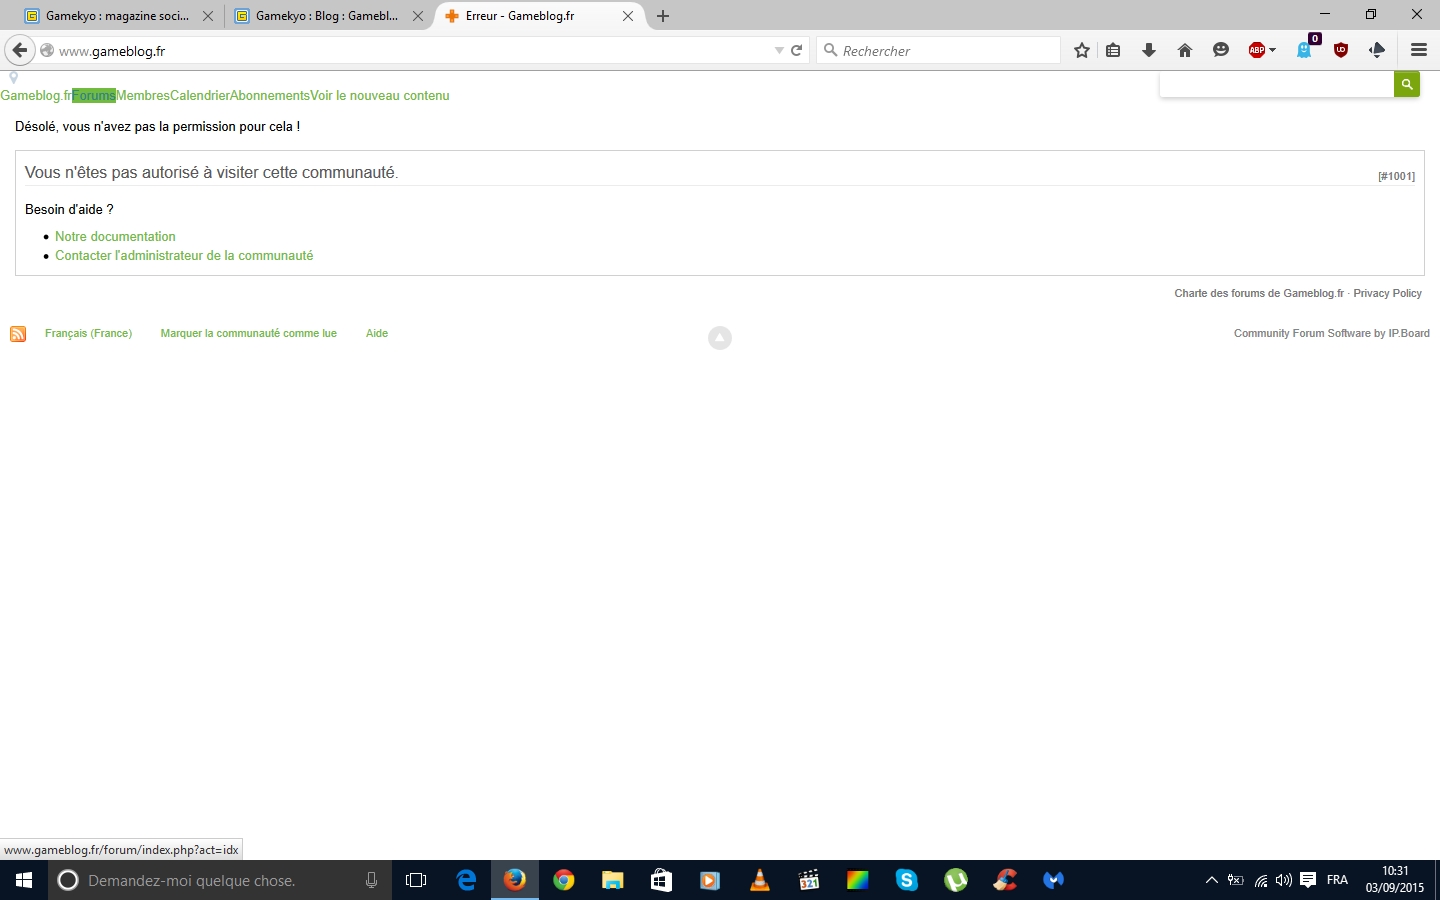
Task: Open the Wi-Fi network tray icon
Action: coord(1261,880)
